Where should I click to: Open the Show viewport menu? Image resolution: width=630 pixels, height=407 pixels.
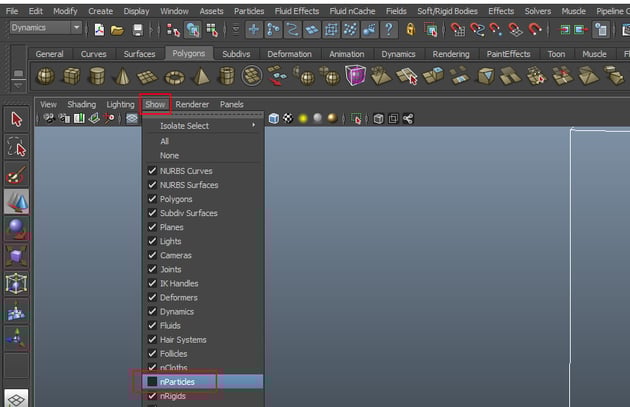[x=155, y=104]
